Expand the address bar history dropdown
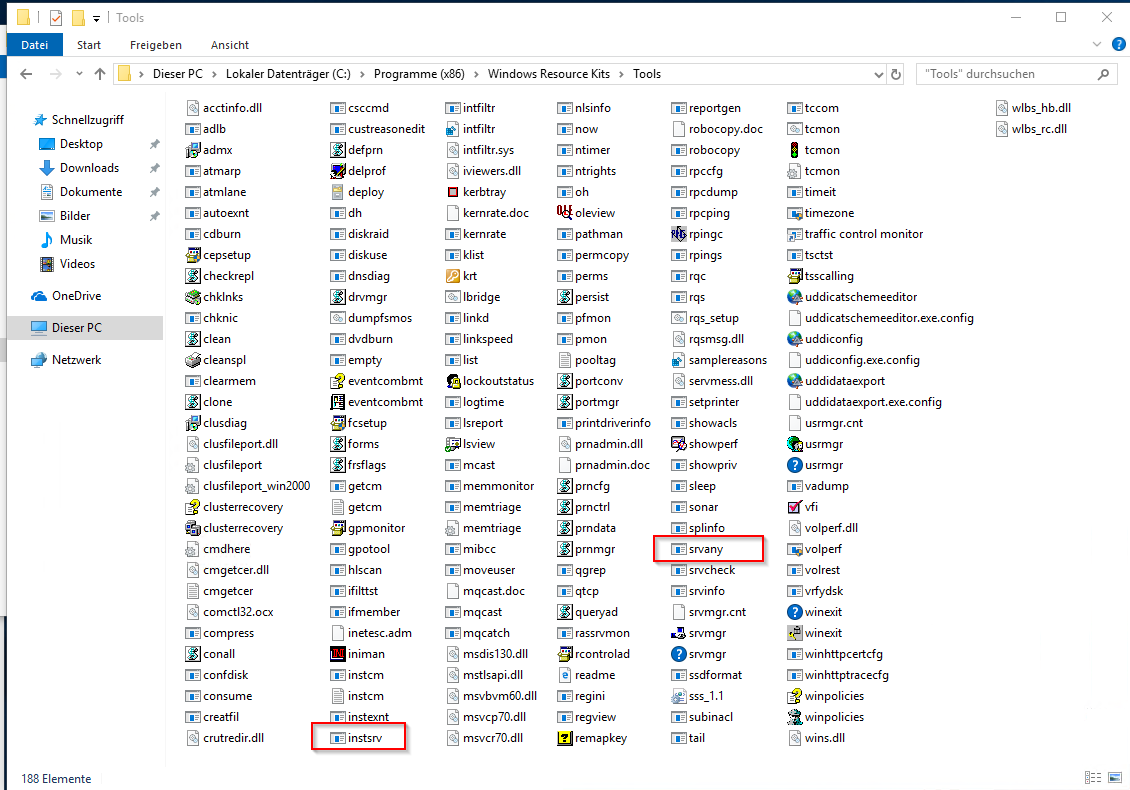1130x790 pixels. (x=878, y=74)
